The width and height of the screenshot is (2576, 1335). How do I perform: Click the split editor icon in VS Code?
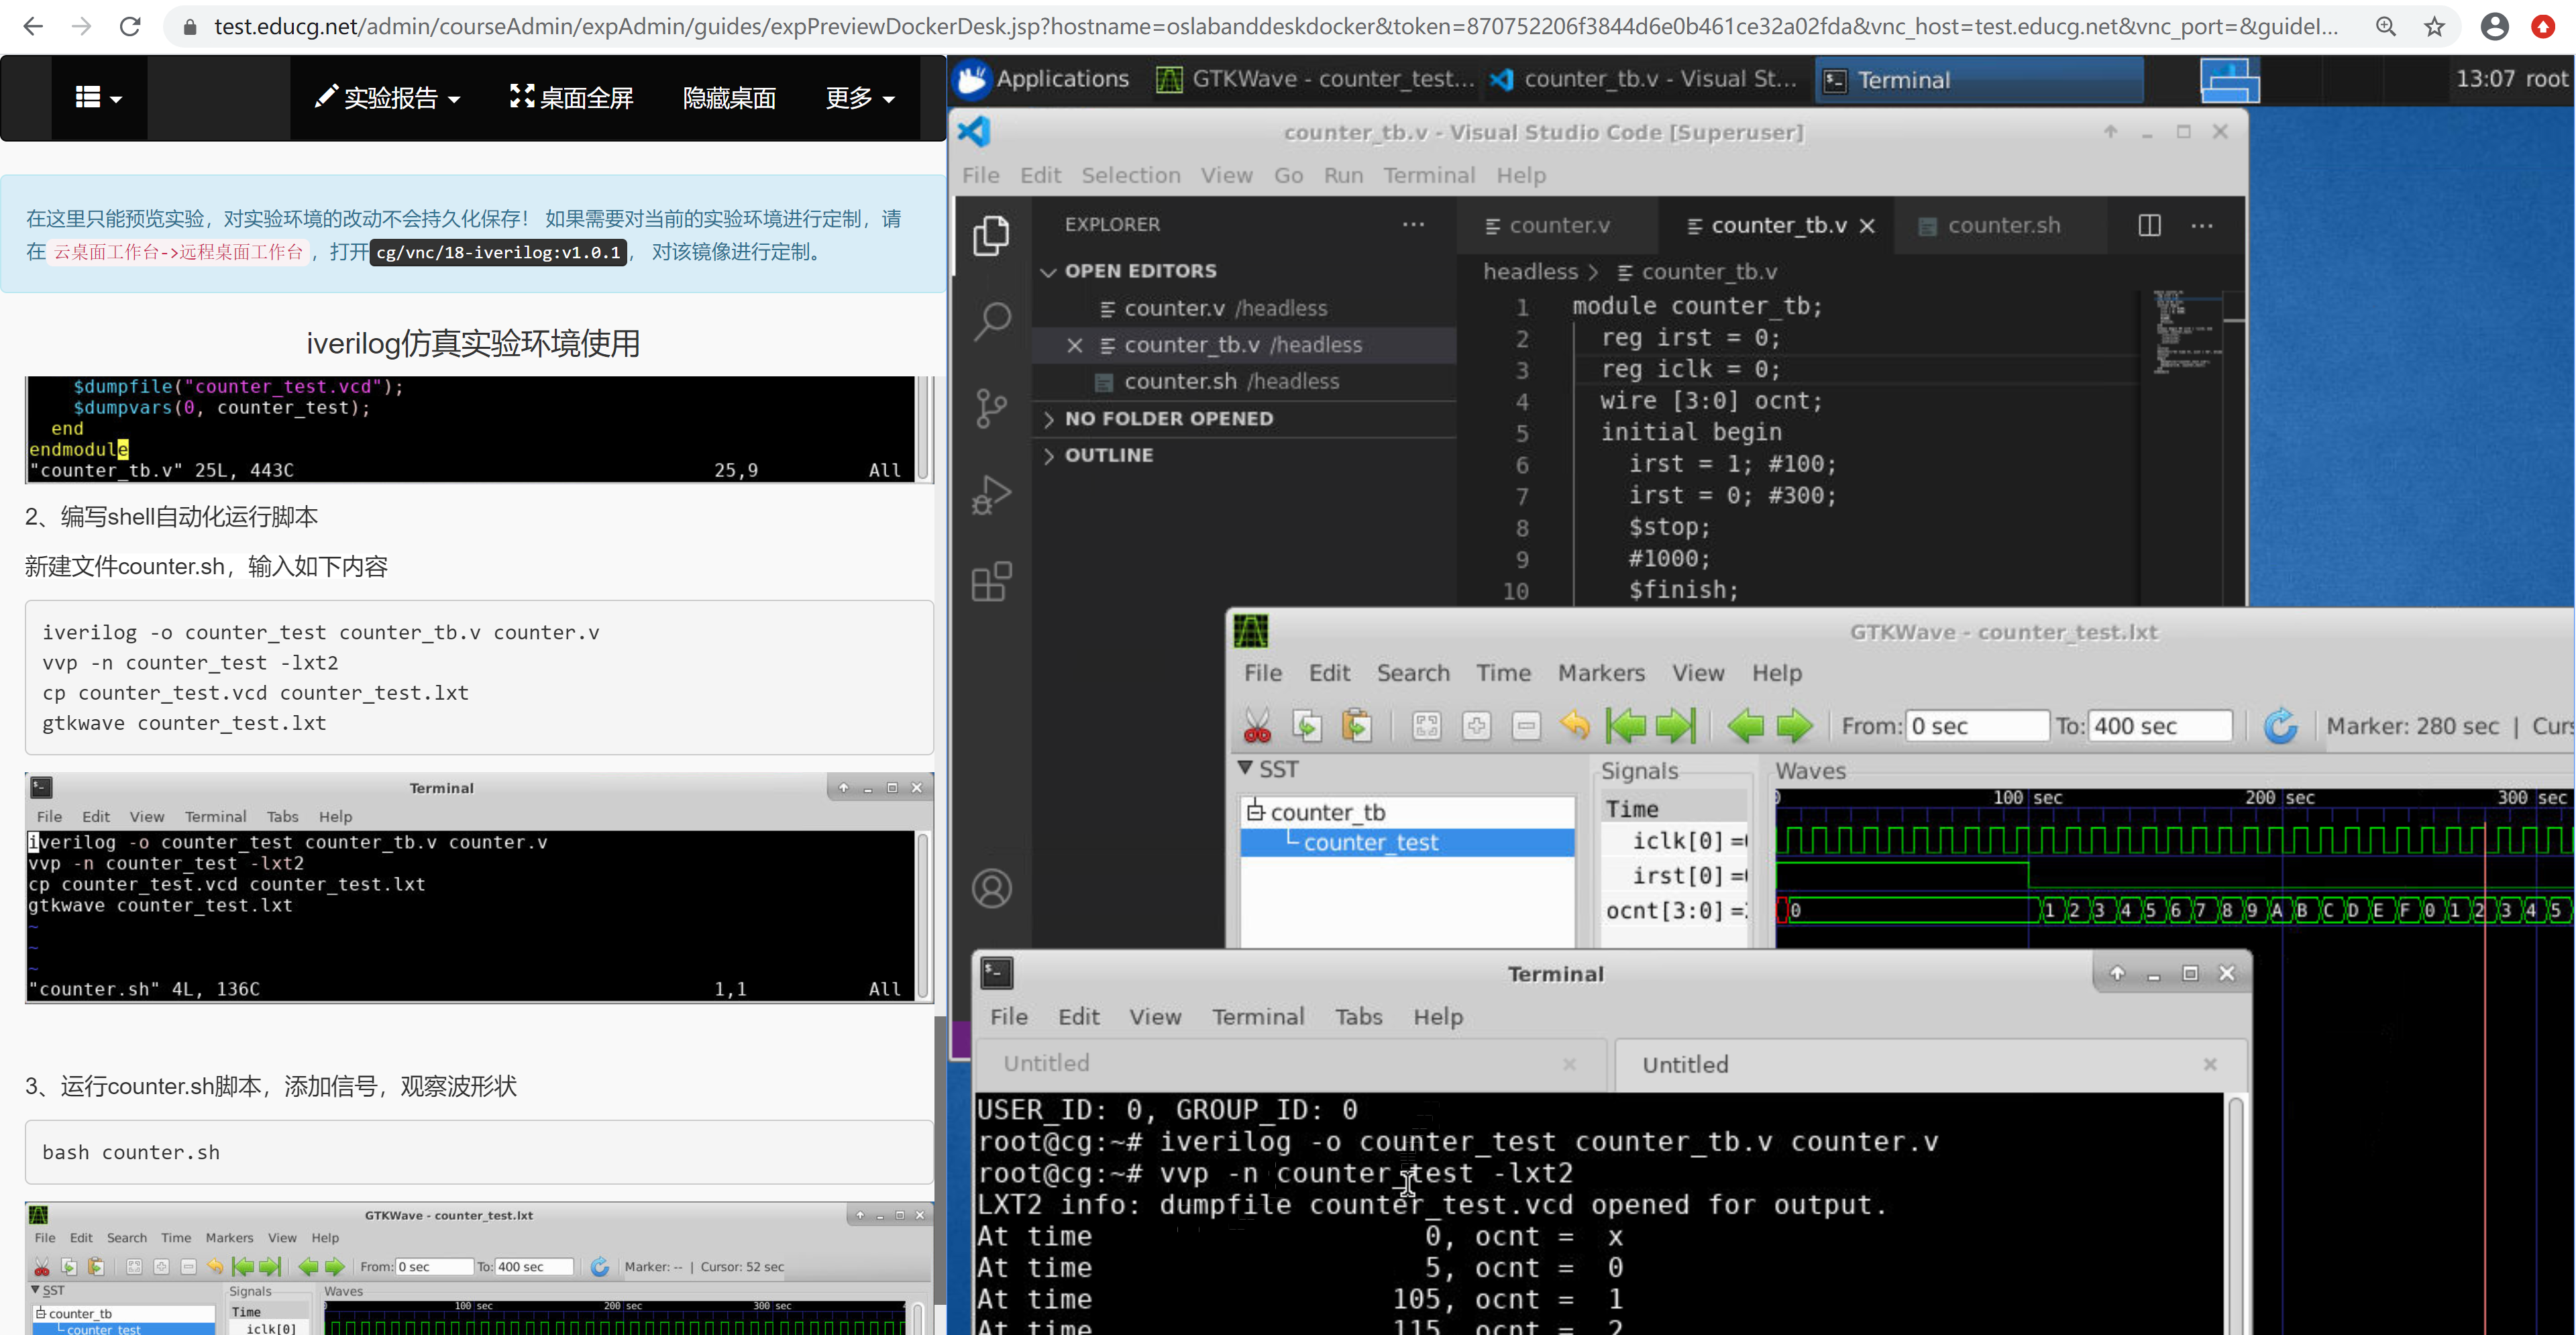pyautogui.click(x=2149, y=225)
